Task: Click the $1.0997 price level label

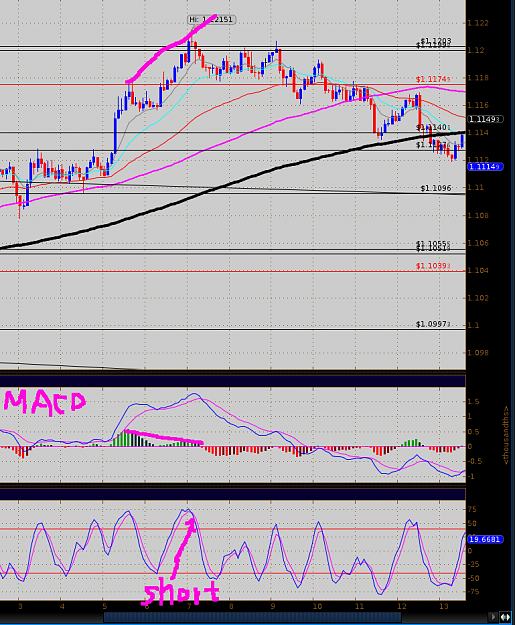Action: [433, 324]
